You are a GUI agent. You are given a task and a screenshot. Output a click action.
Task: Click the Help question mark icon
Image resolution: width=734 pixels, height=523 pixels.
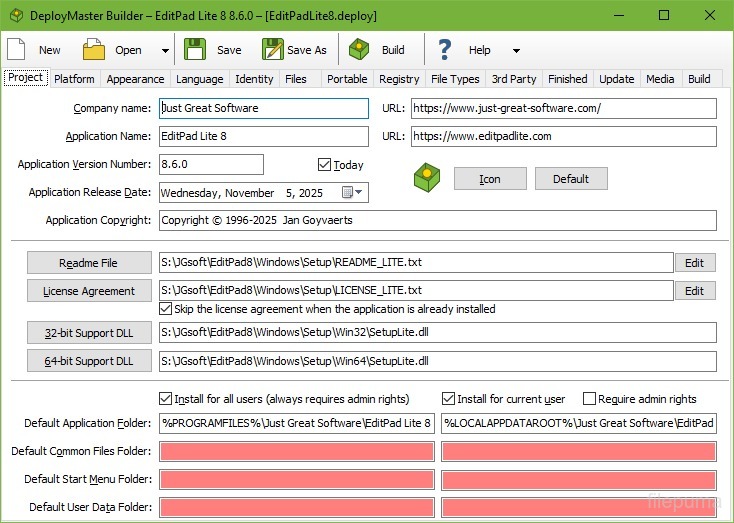tap(445, 49)
